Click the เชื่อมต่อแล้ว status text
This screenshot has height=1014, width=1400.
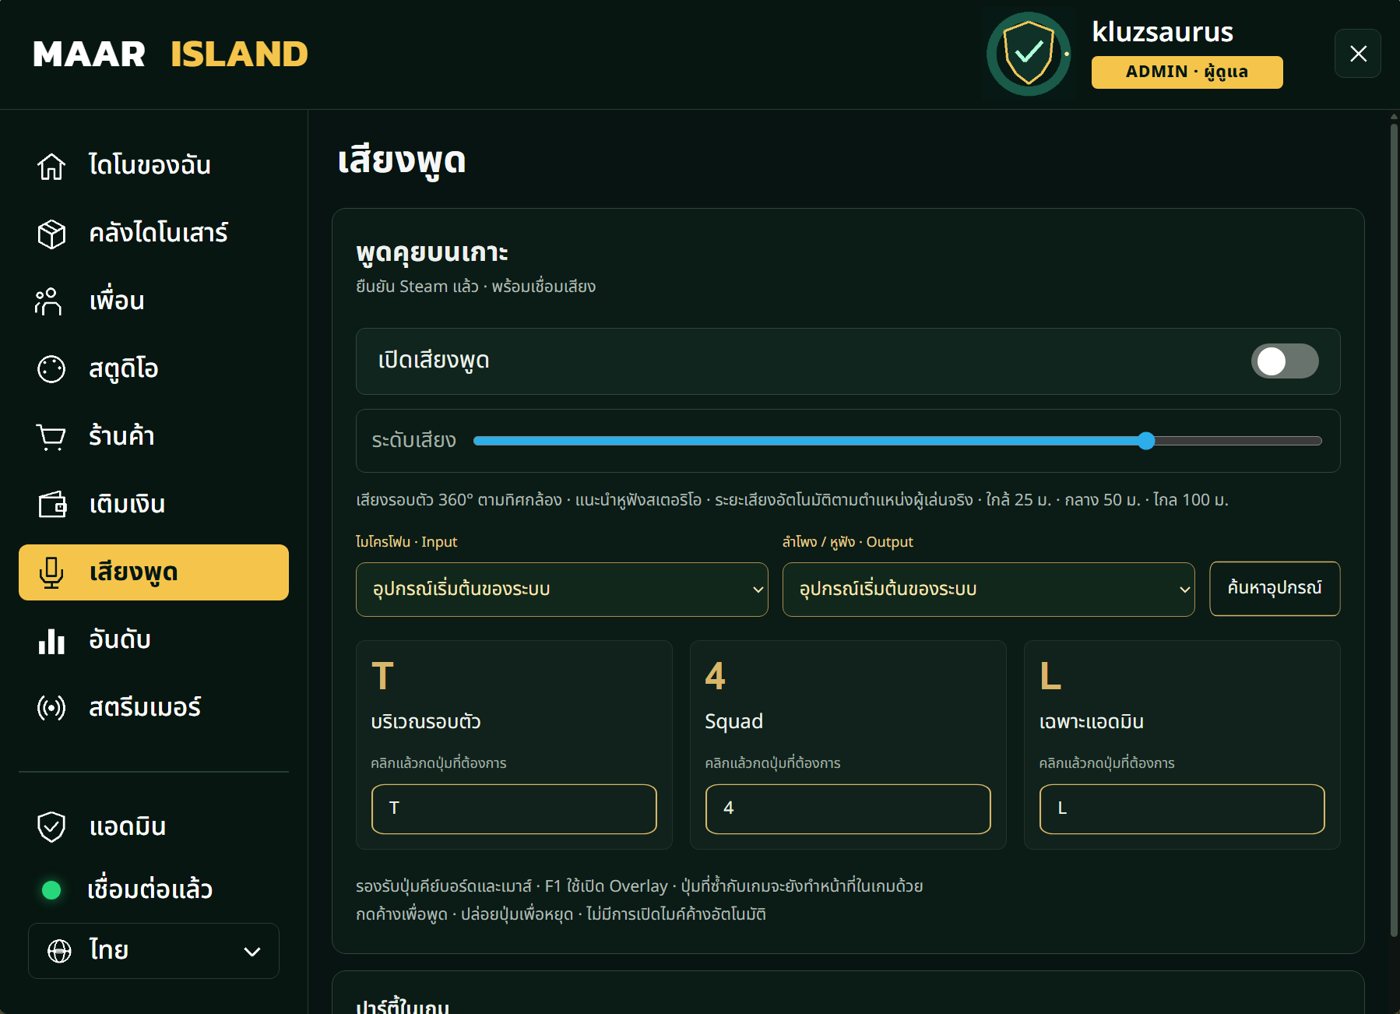(x=150, y=890)
